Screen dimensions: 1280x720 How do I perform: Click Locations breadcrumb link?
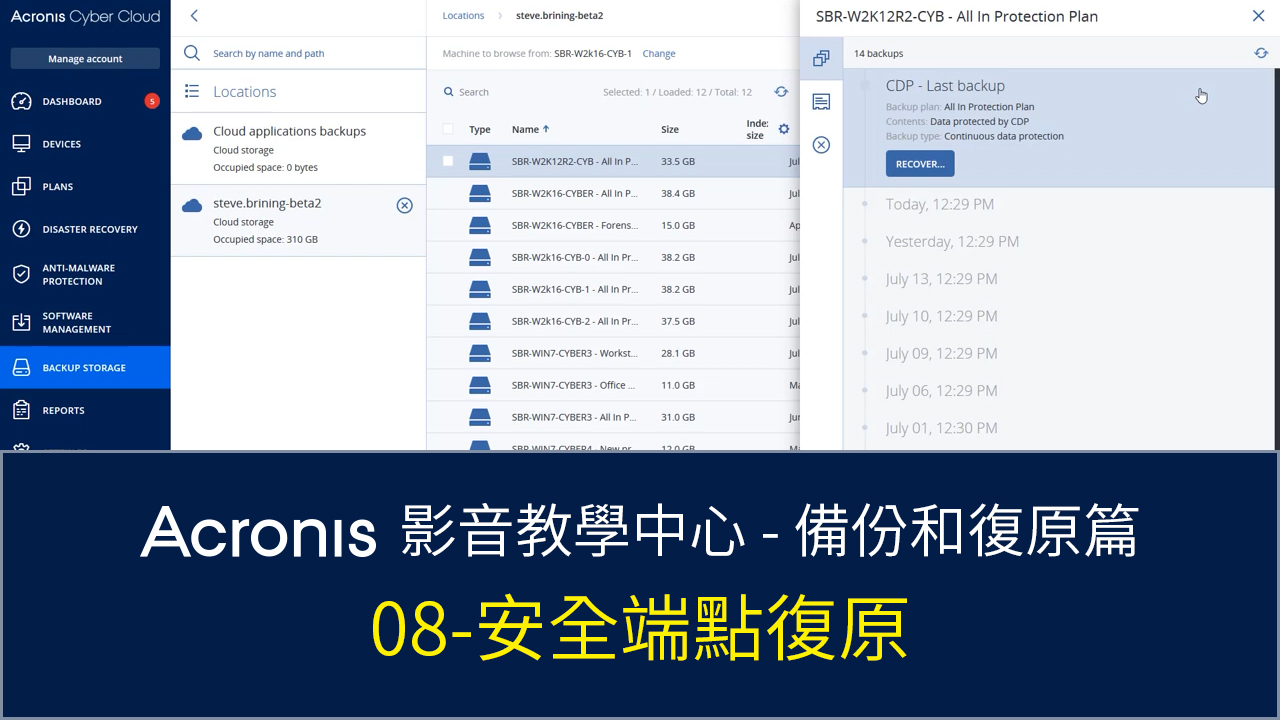(x=463, y=16)
